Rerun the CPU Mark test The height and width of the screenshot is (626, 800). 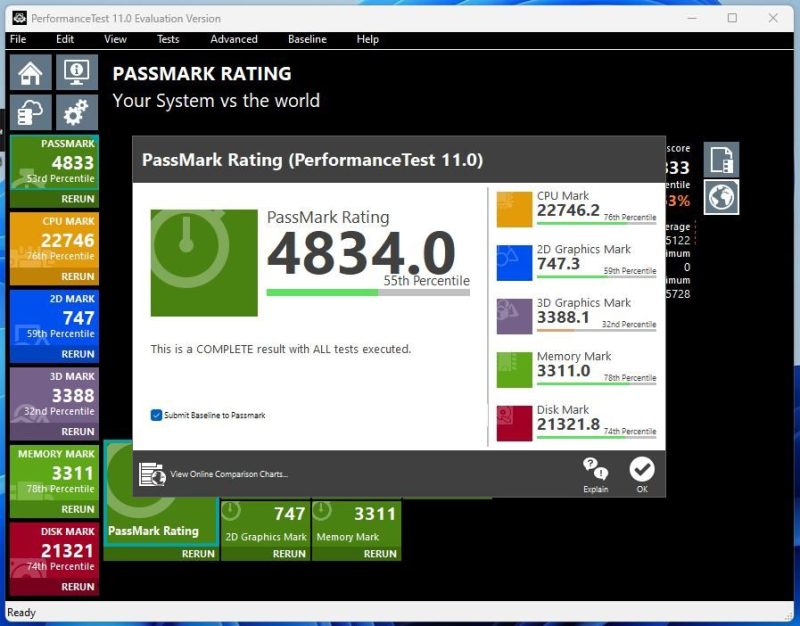click(x=77, y=277)
